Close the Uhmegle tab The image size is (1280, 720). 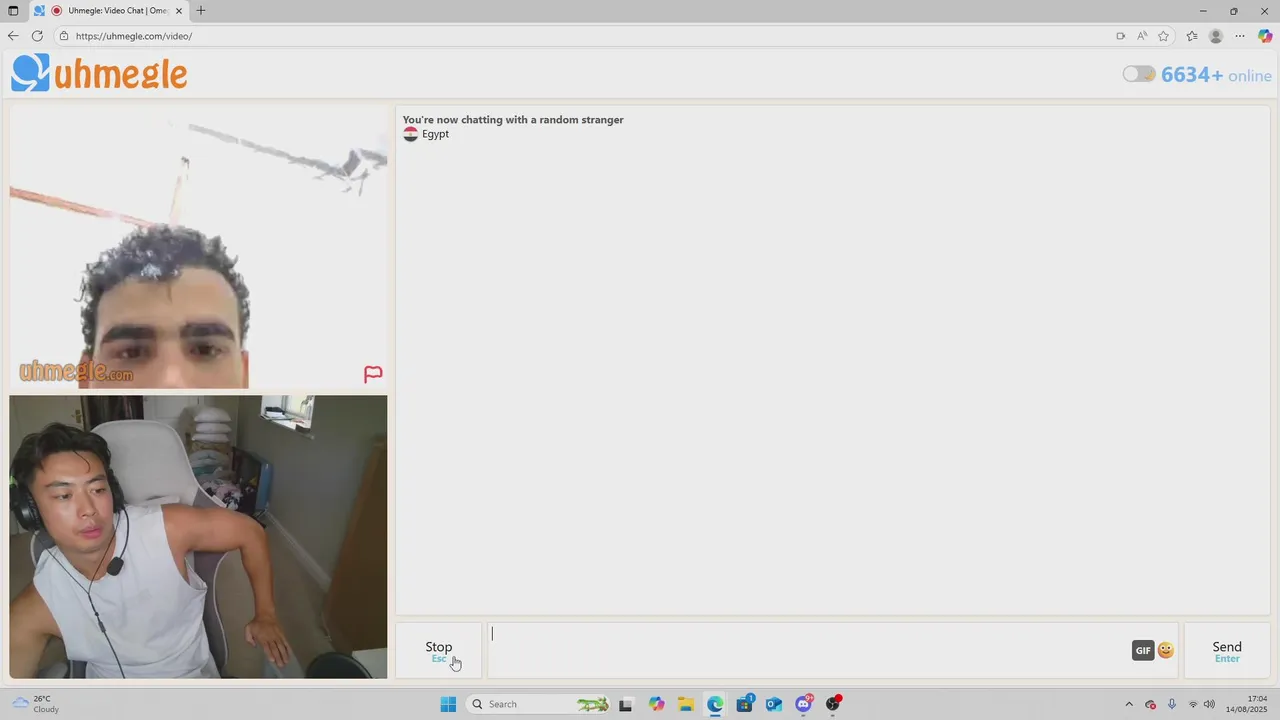point(179,10)
